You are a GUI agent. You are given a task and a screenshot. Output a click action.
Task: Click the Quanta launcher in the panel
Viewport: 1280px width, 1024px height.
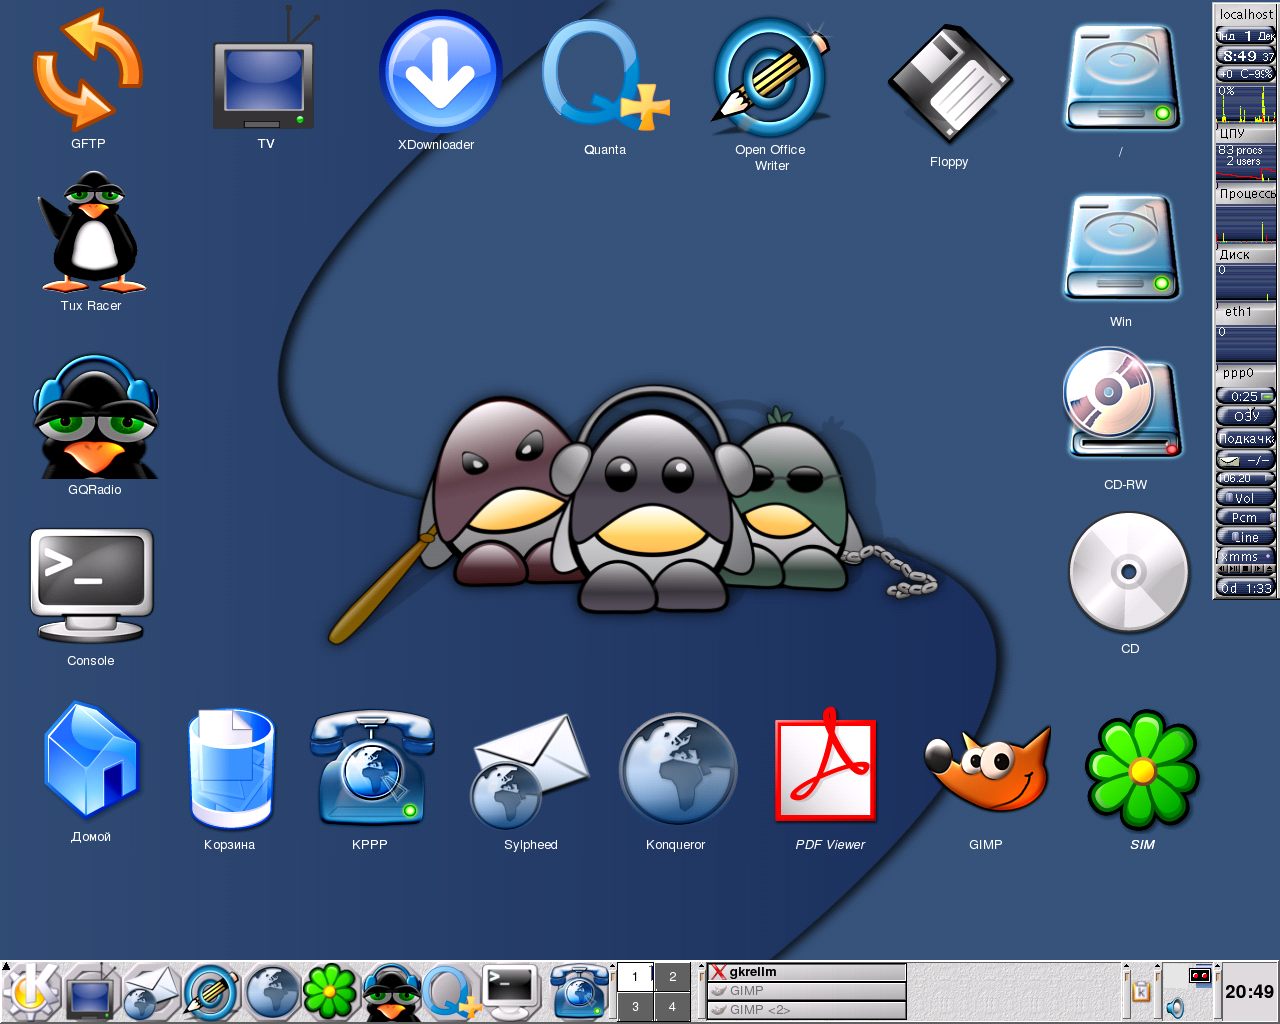[450, 993]
